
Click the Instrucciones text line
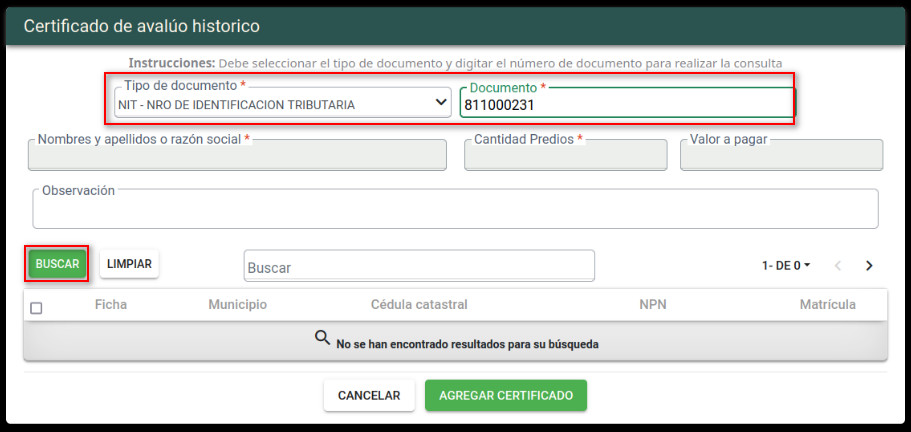click(x=456, y=63)
